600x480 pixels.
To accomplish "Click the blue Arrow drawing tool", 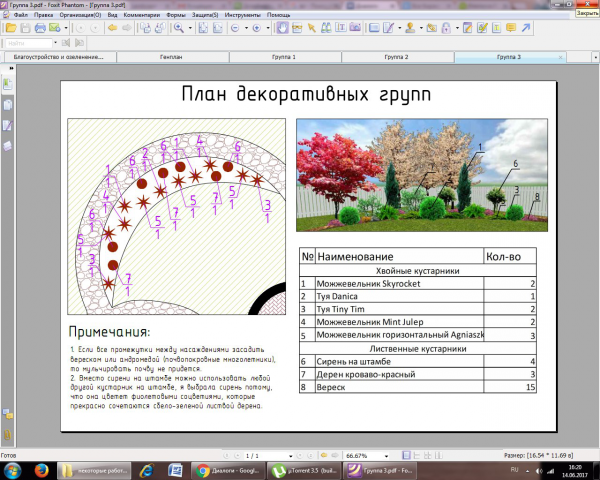I will point(526,28).
